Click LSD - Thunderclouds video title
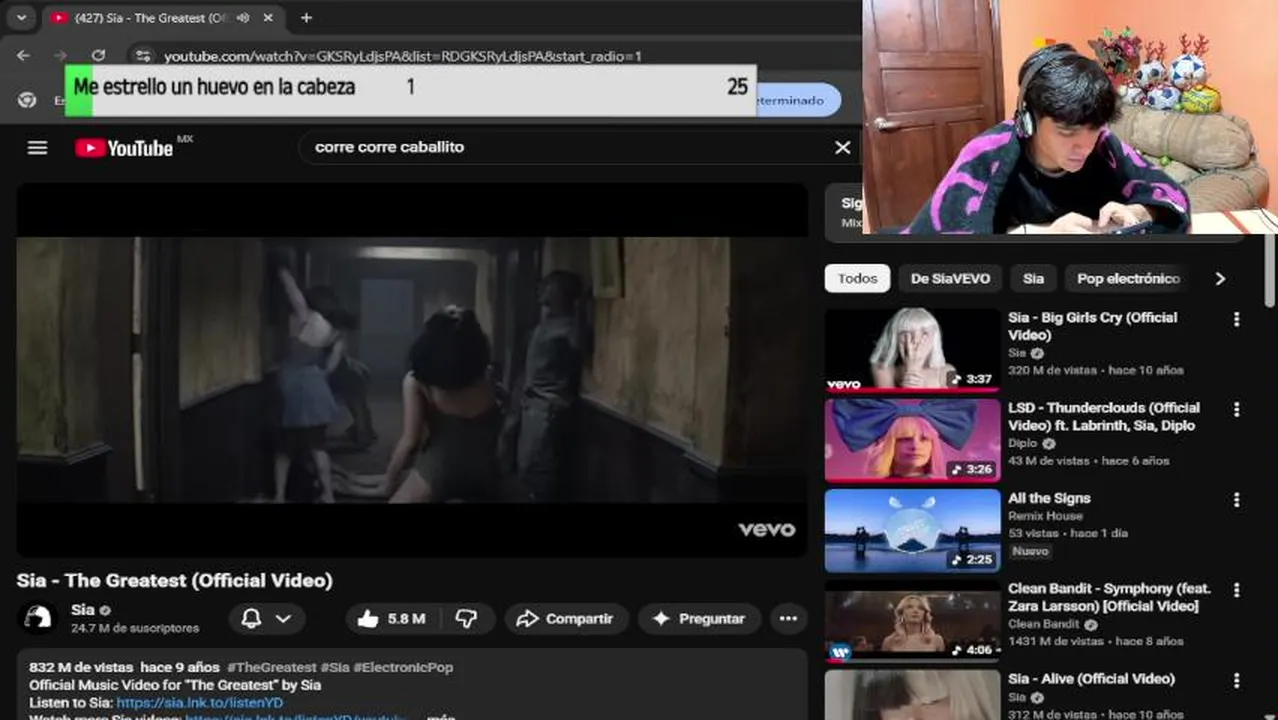Image resolution: width=1278 pixels, height=720 pixels. 1104,417
